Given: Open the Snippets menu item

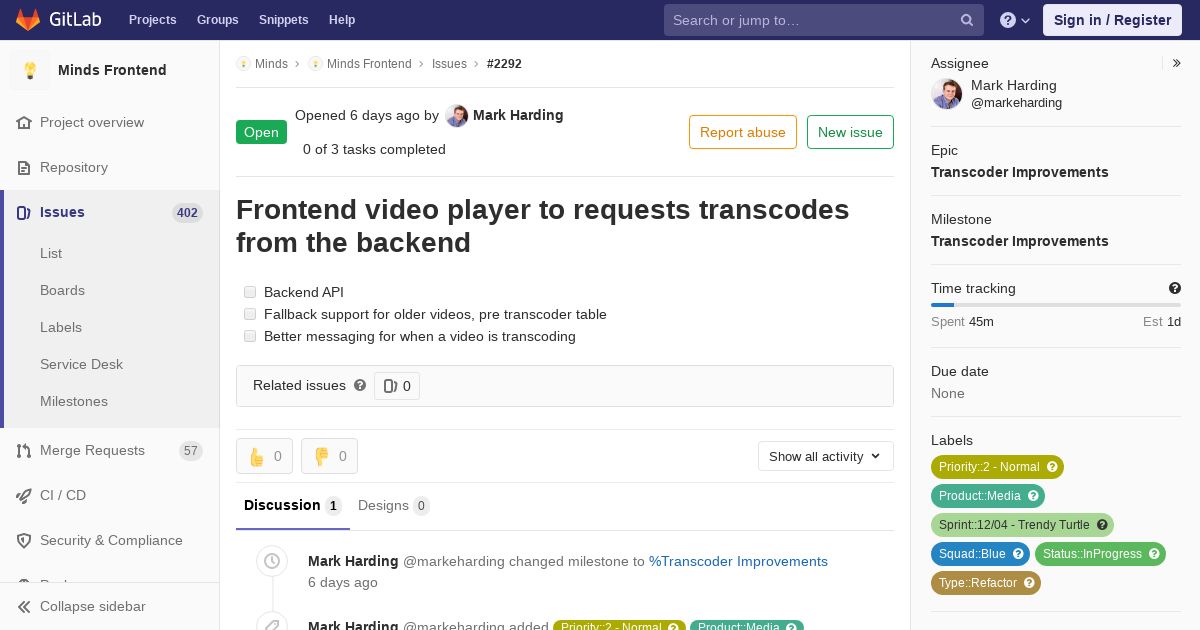Looking at the screenshot, I should tap(283, 20).
